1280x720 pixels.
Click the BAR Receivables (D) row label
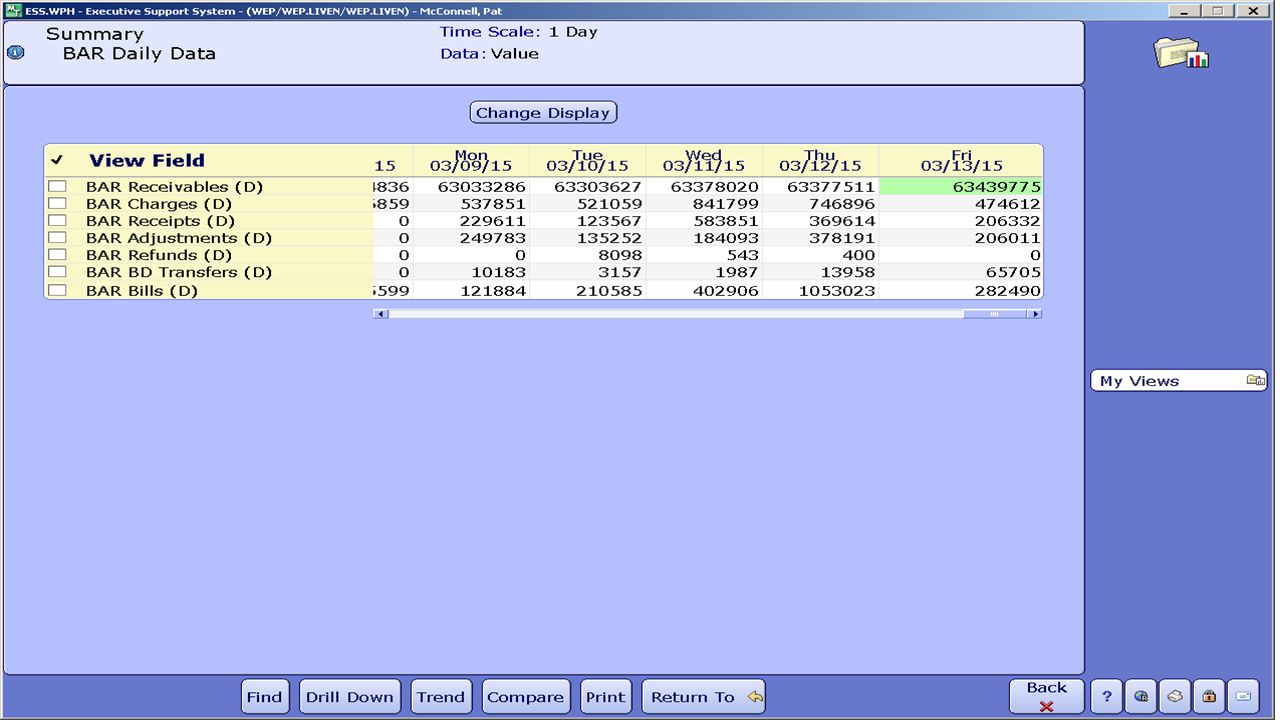point(174,187)
